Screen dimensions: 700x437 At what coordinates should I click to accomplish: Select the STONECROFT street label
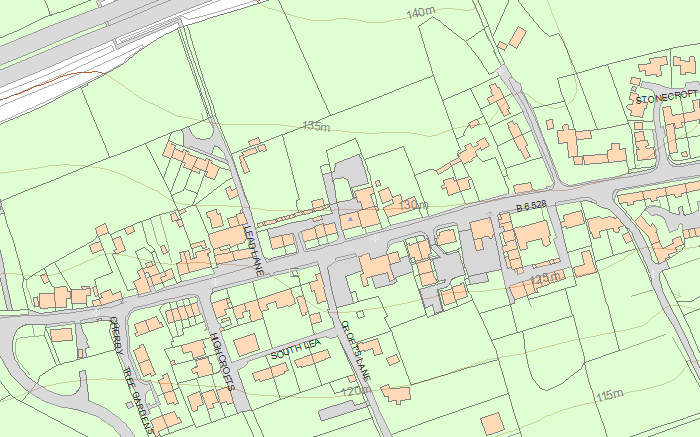[667, 97]
